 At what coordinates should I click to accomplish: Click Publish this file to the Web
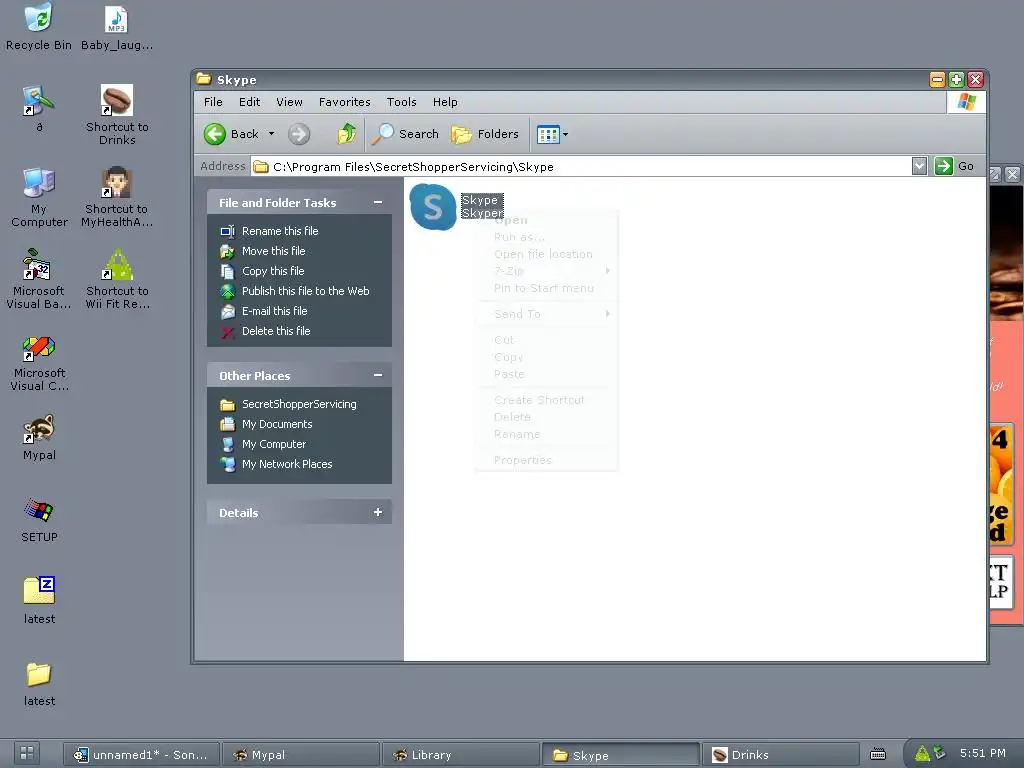coord(305,291)
